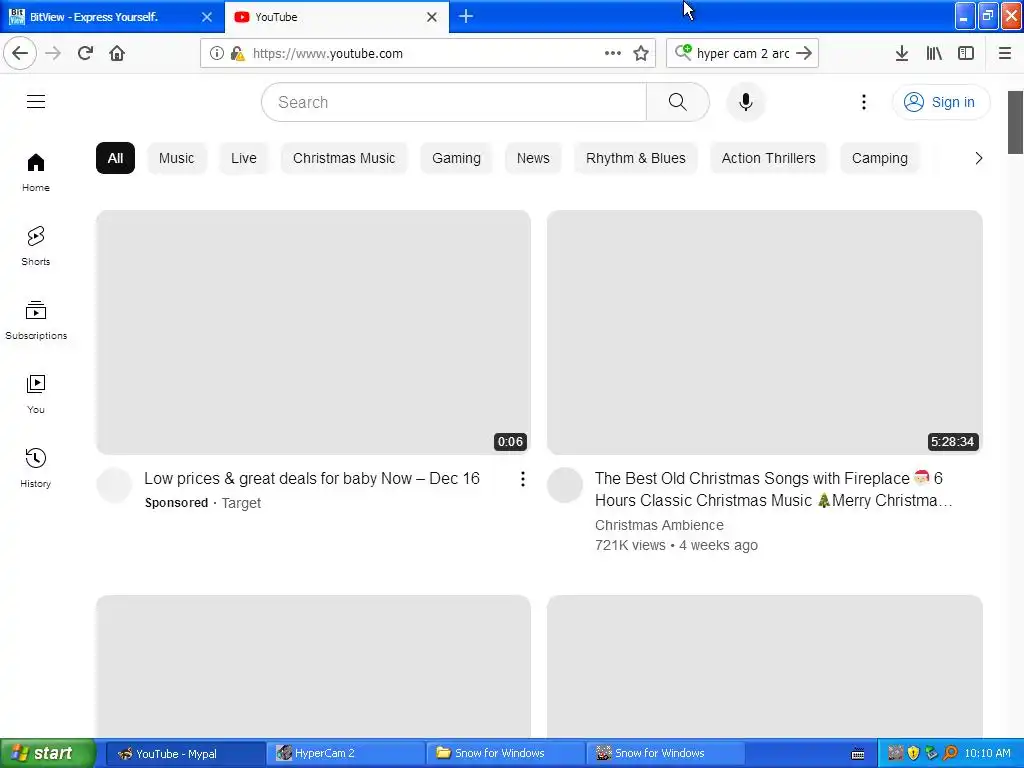Filter by Rhythm & Blues chip
The width and height of the screenshot is (1024, 768).
(635, 158)
